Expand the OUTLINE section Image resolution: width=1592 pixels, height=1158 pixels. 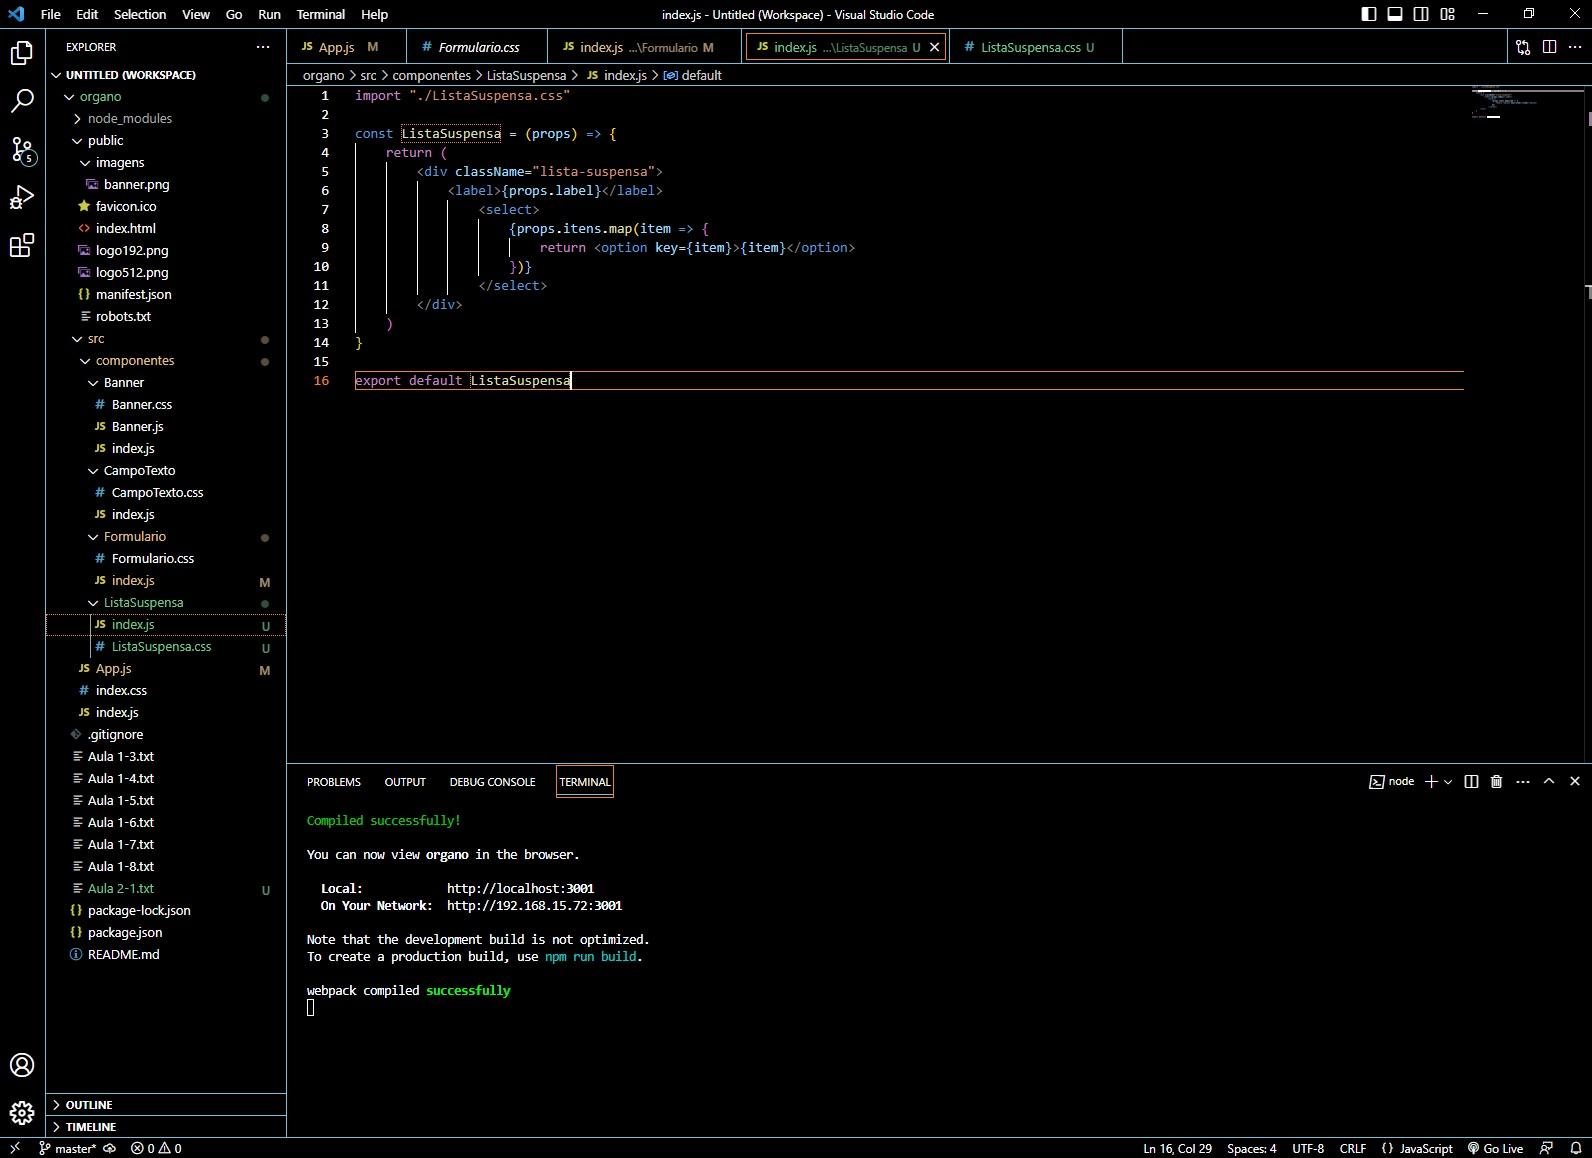(x=166, y=1105)
